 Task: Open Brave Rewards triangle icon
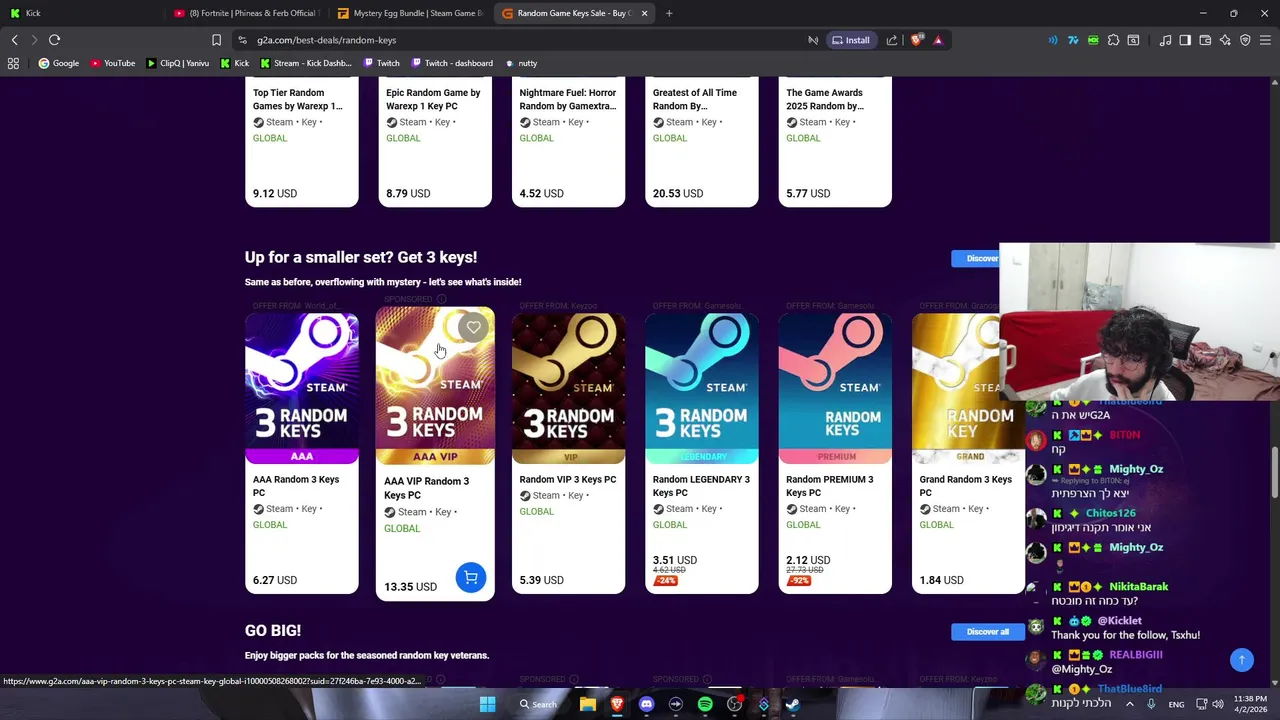tap(938, 40)
